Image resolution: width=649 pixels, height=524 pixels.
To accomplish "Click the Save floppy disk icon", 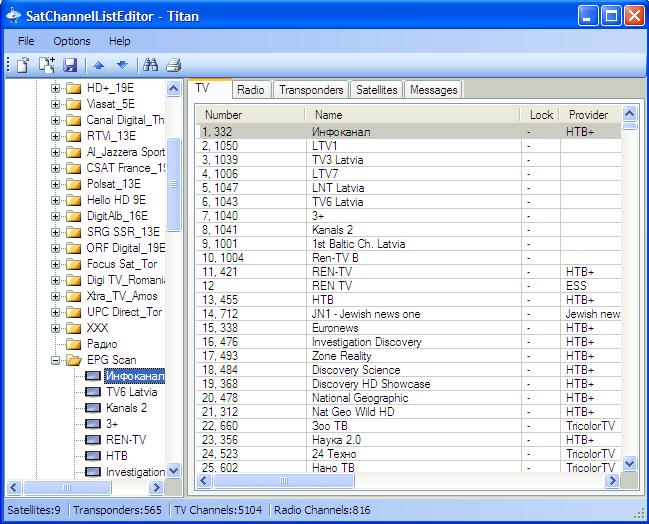I will (x=70, y=65).
